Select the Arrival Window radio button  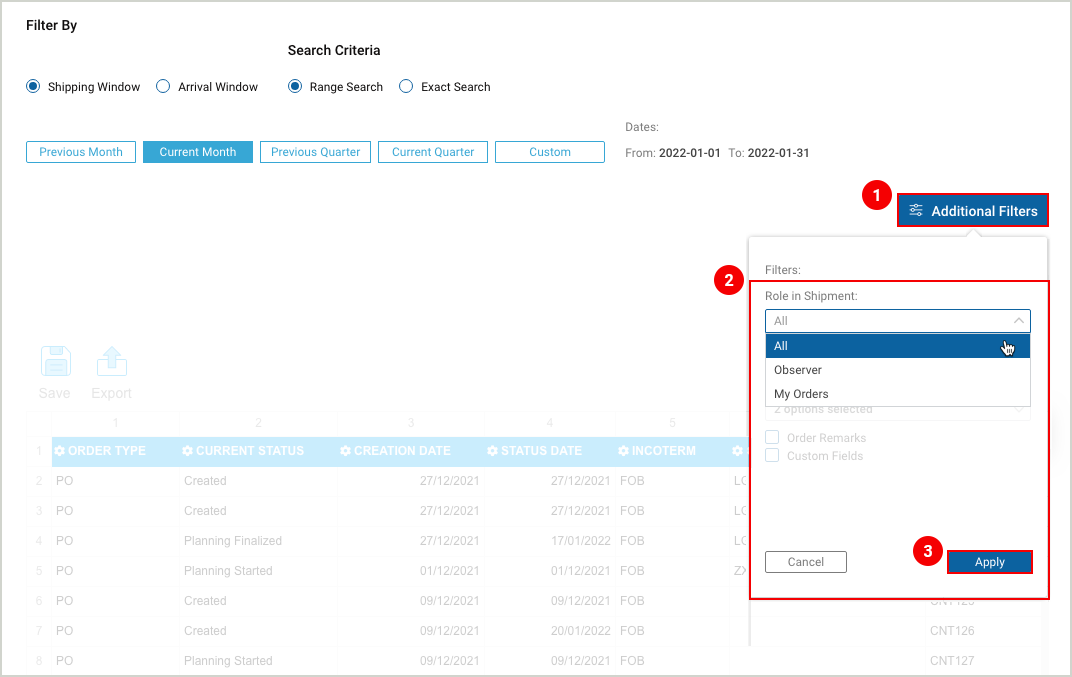tap(163, 86)
